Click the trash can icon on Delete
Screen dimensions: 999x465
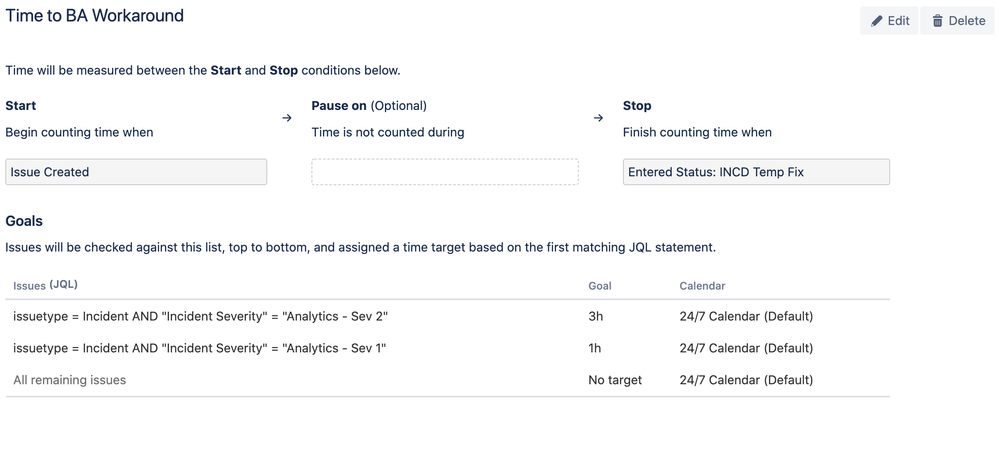tap(937, 21)
